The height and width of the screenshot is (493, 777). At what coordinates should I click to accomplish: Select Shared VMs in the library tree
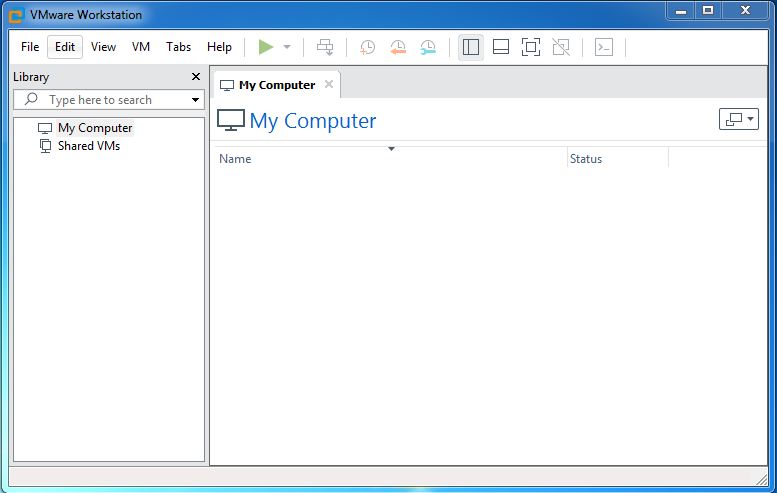tap(88, 146)
